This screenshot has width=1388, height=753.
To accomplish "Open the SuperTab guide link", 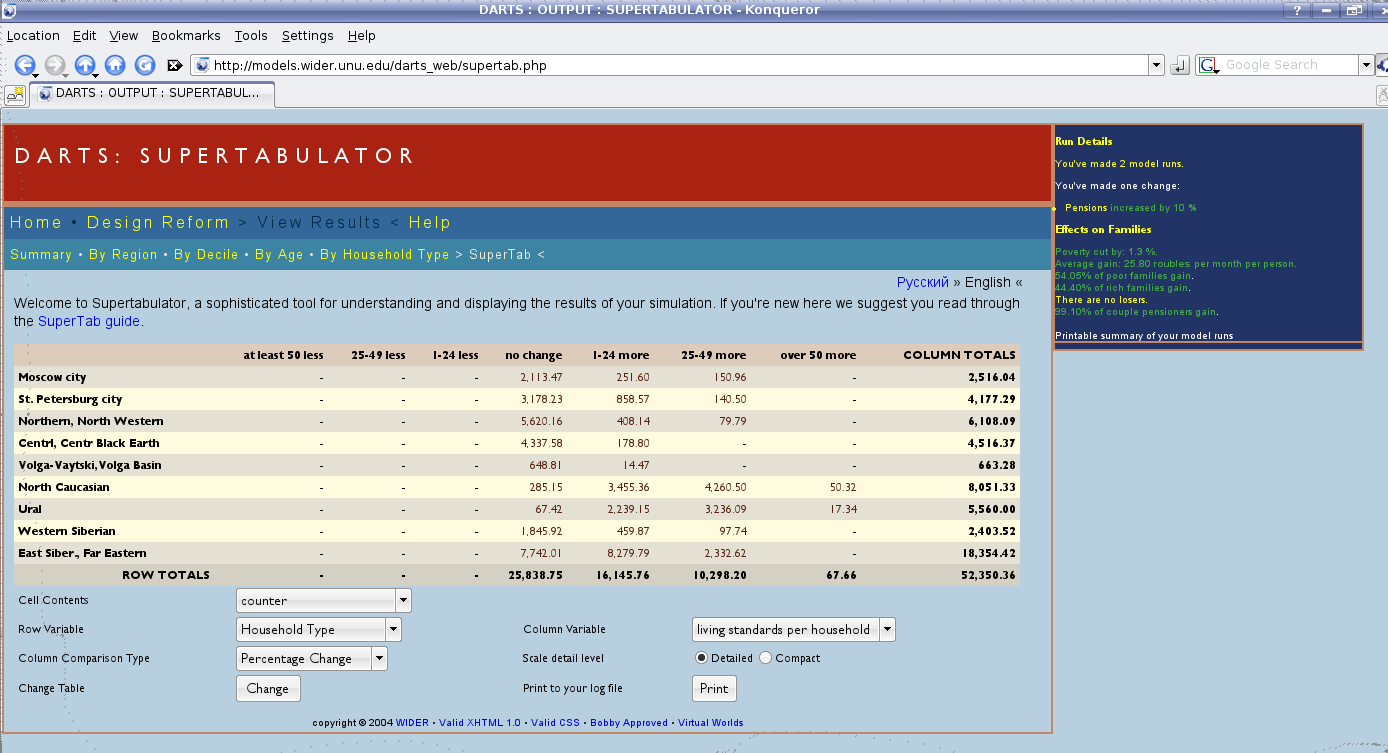I will (x=89, y=321).
